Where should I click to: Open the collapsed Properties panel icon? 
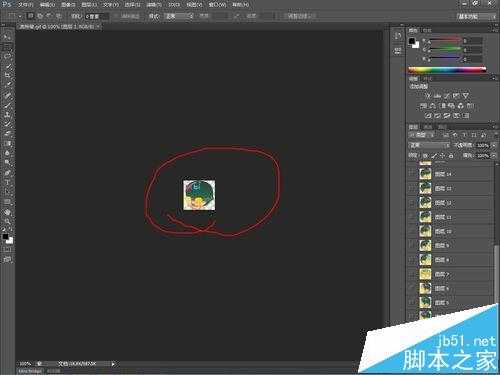point(398,51)
